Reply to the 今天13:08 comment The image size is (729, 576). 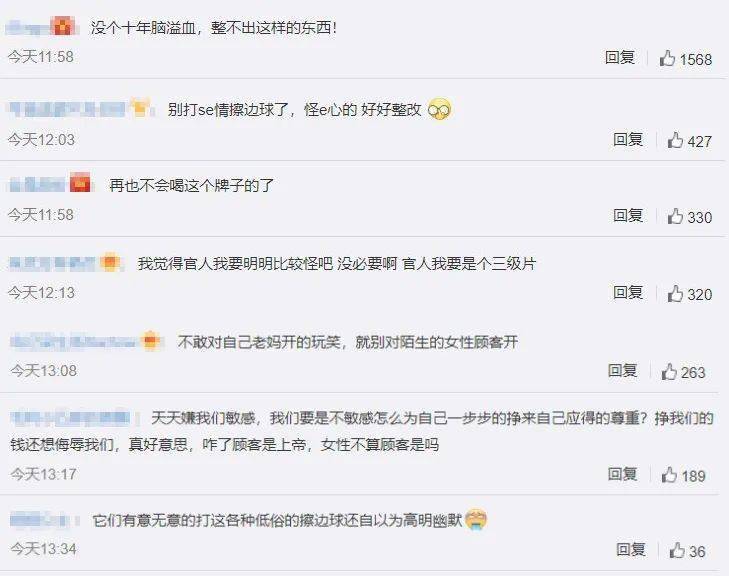coord(622,371)
